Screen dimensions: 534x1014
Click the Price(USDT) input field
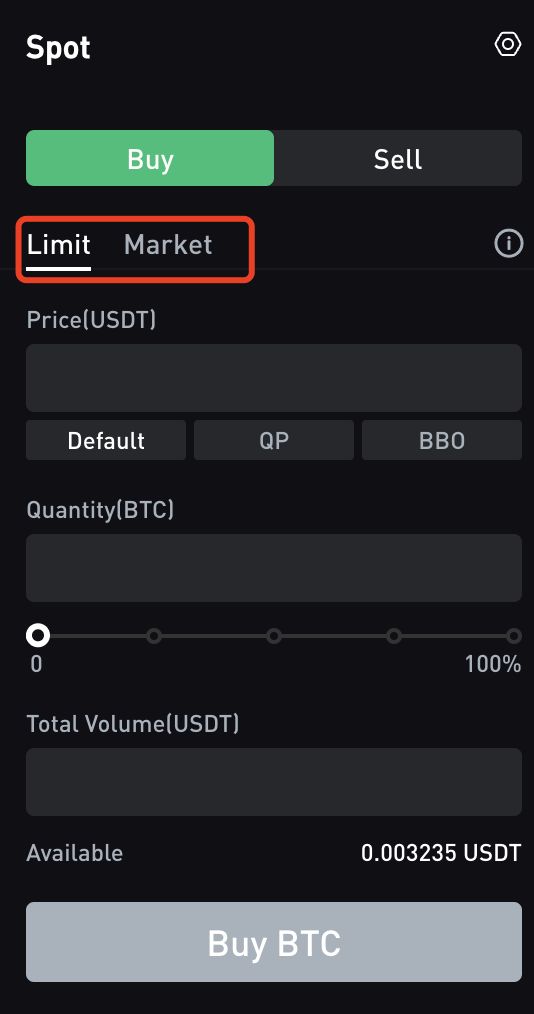coord(273,378)
